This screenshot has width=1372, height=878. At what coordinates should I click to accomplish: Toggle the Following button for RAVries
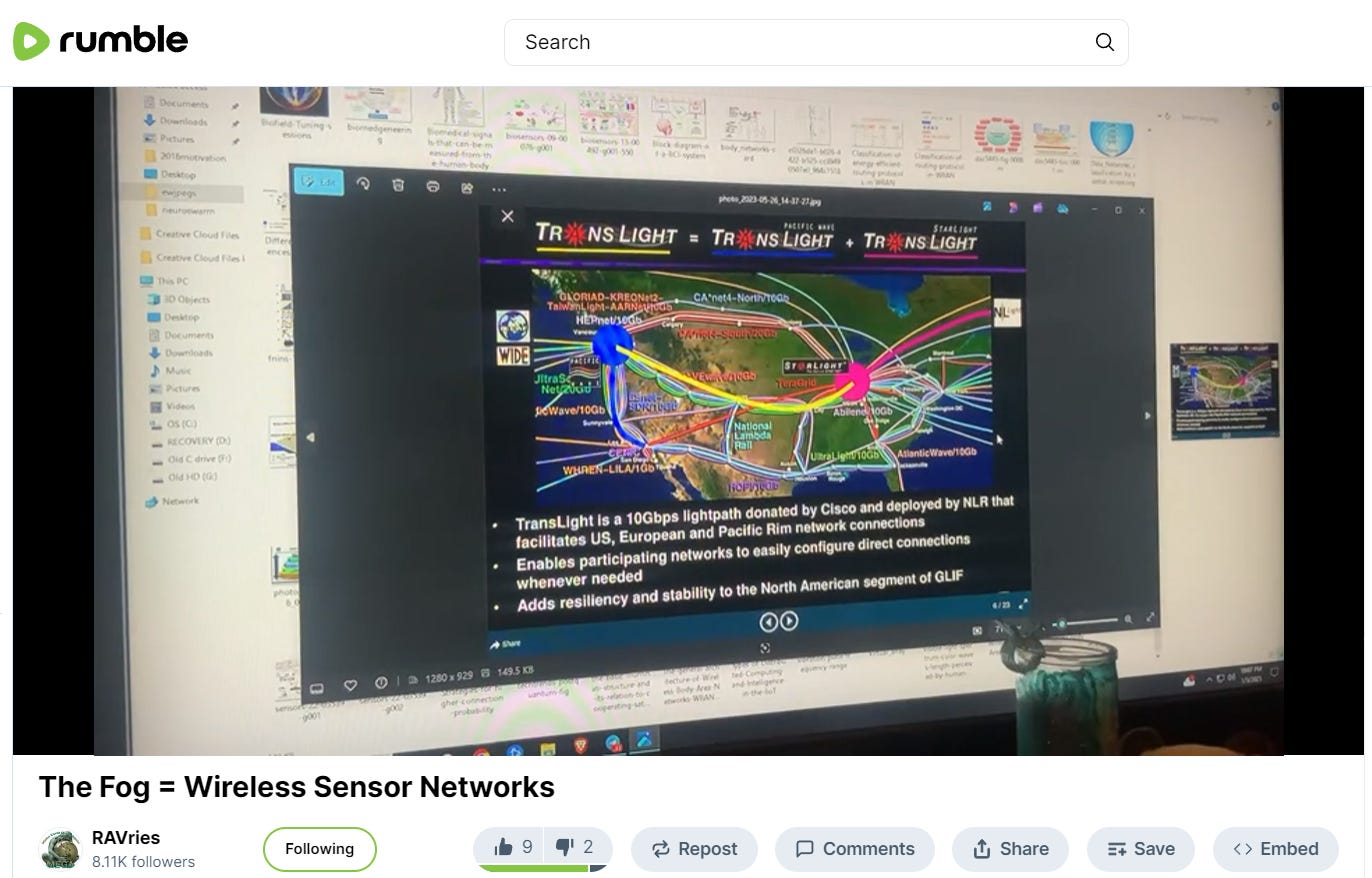click(x=319, y=849)
